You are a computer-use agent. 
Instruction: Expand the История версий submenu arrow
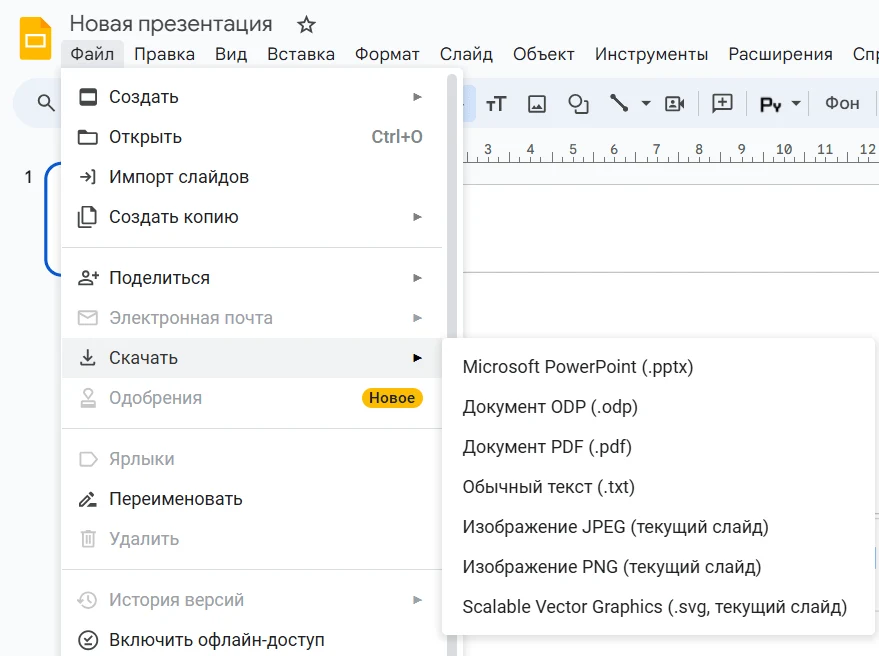tap(417, 600)
